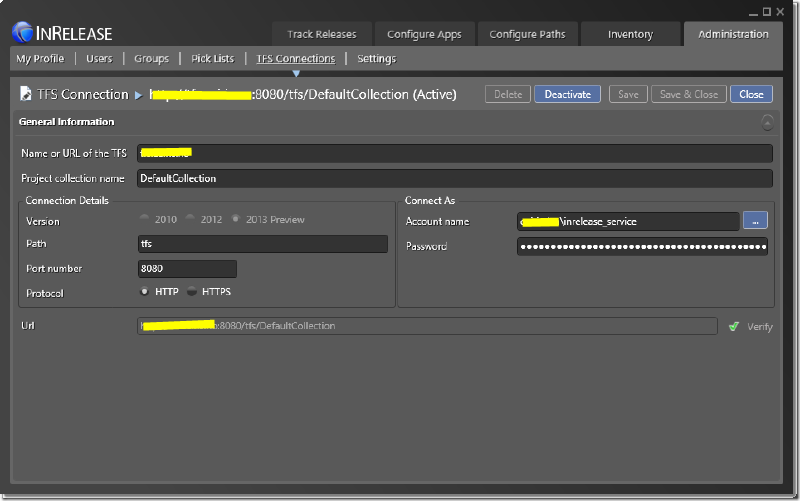800x501 pixels.
Task: Minimize the InRelease window
Action: pyautogui.click(x=753, y=12)
